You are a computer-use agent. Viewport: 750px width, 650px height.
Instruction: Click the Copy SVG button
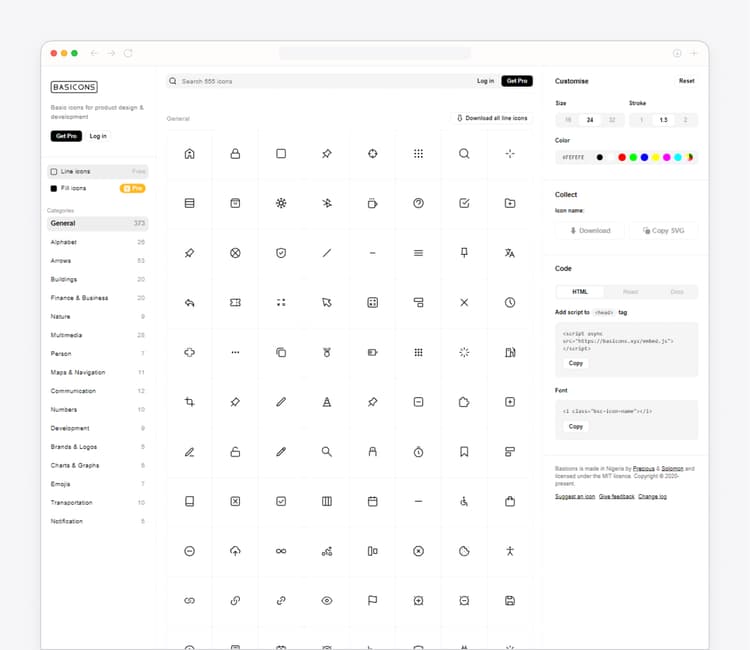[663, 230]
